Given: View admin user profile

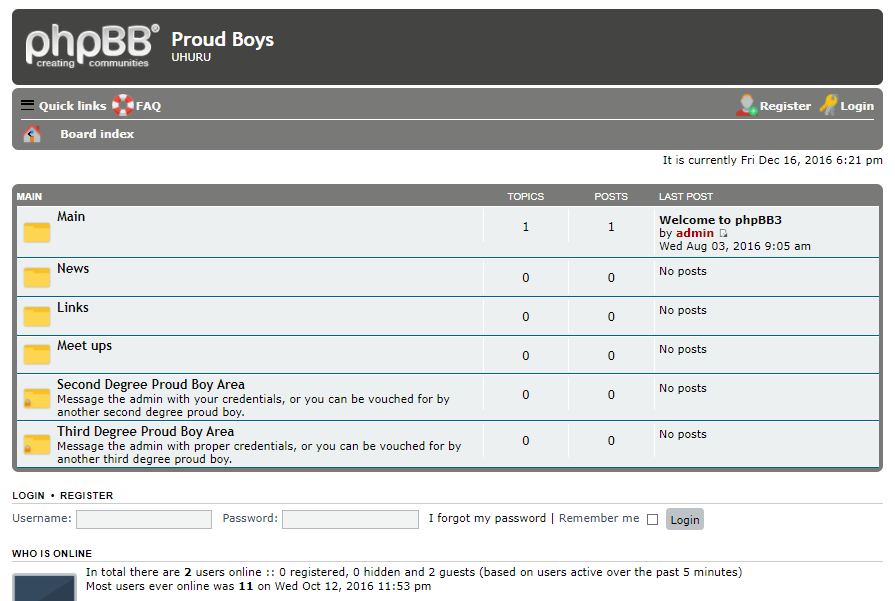Looking at the screenshot, I should (695, 233).
